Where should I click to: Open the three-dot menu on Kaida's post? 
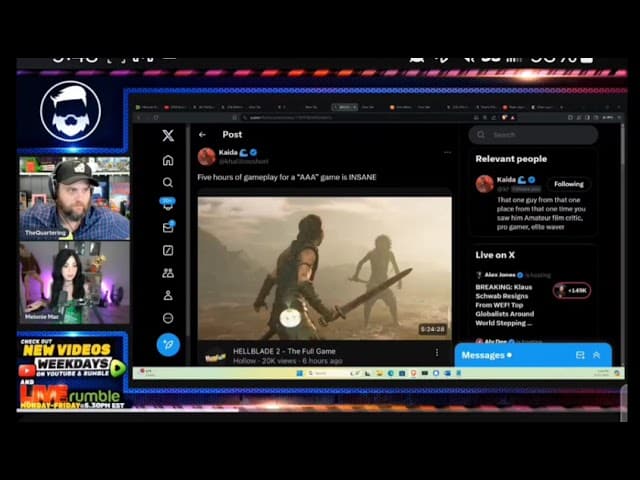click(x=447, y=153)
